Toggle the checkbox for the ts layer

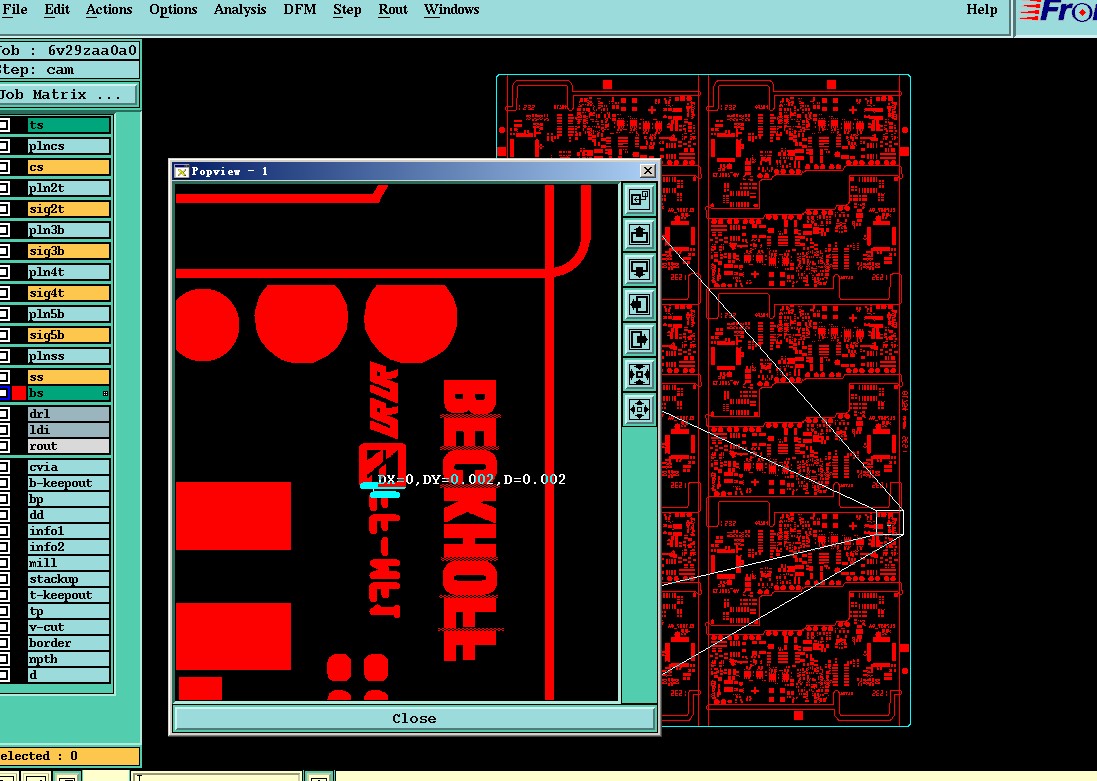(4, 125)
